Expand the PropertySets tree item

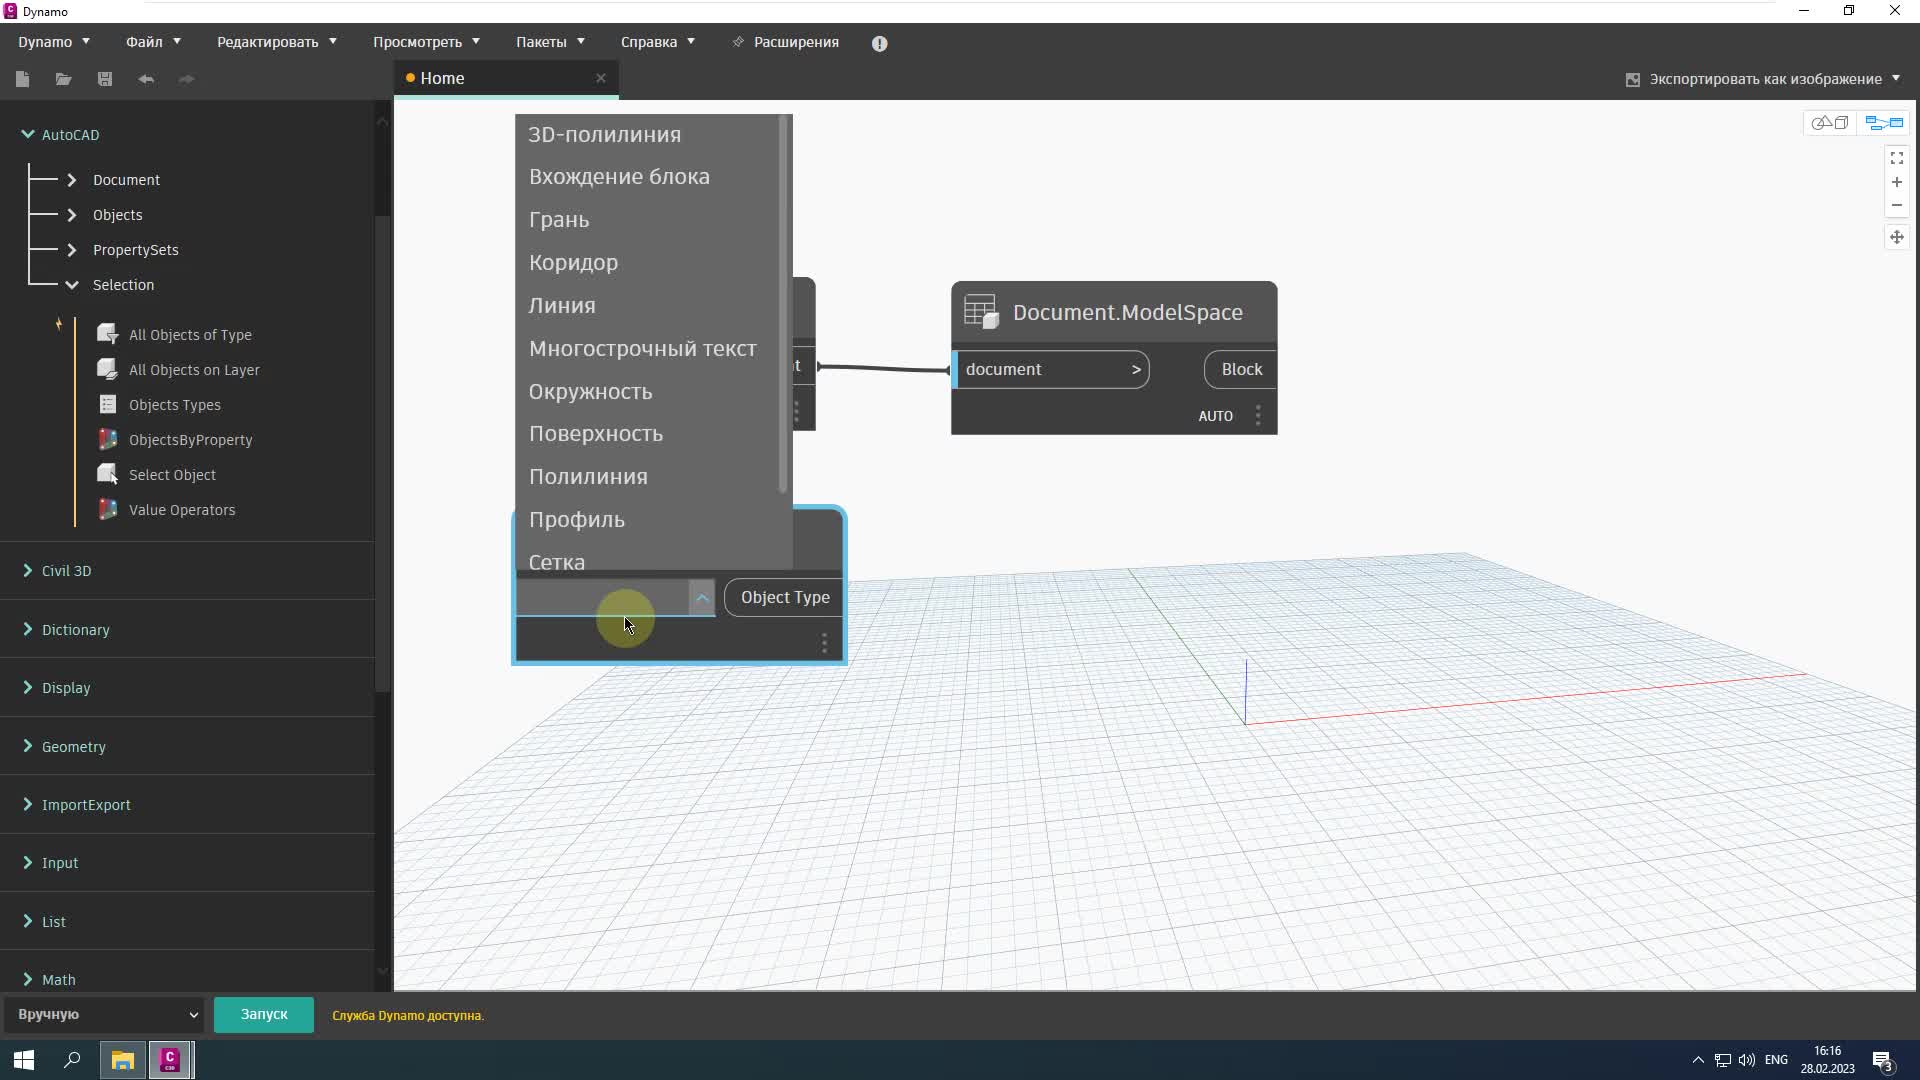(x=72, y=250)
